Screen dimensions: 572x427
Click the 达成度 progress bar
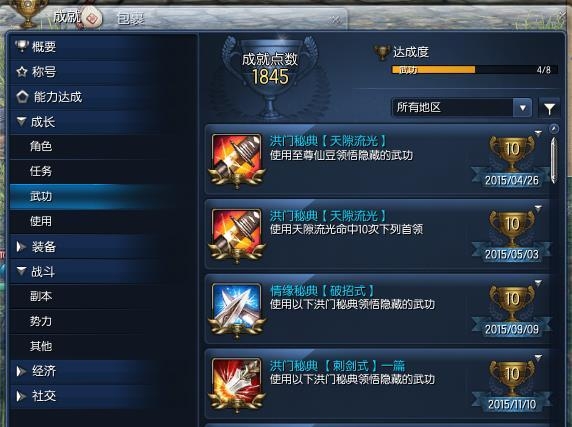(475, 70)
